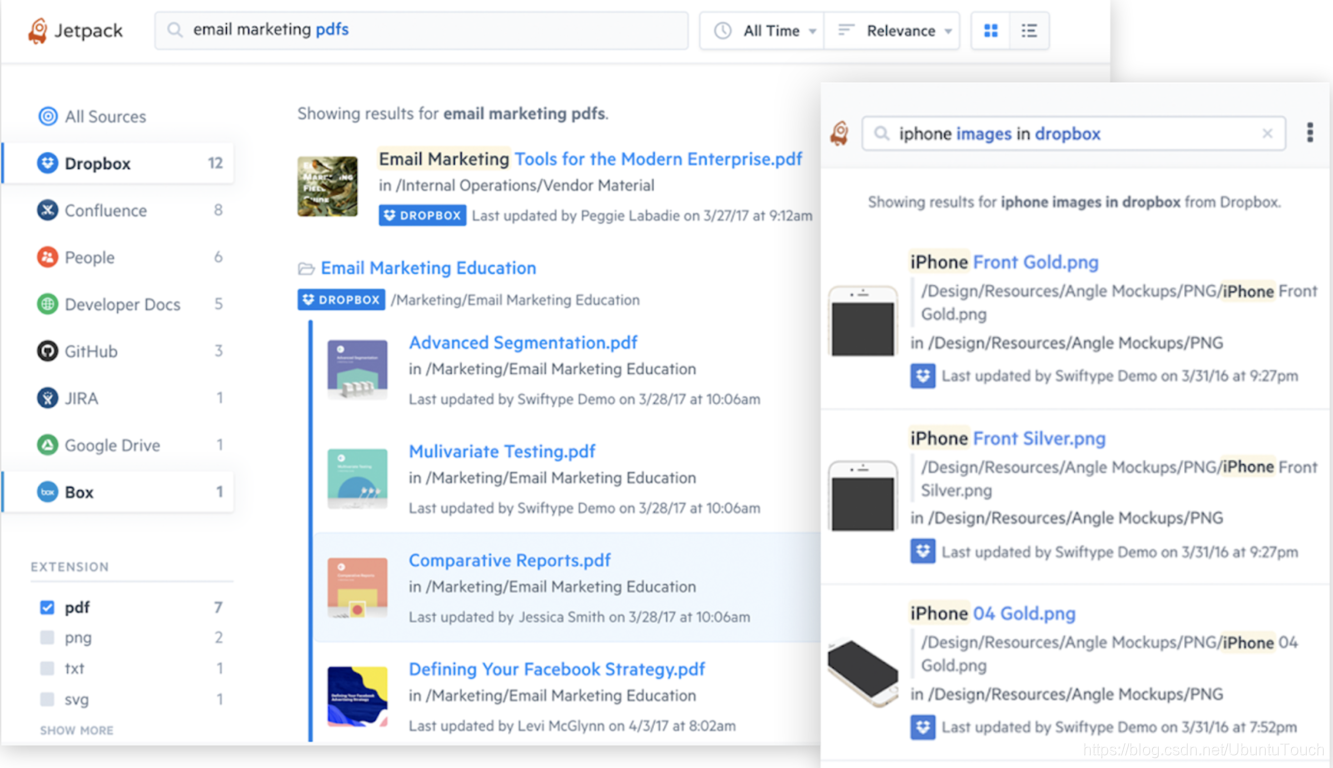Select Google Drive source in sidebar
1333x768 pixels.
(118, 445)
